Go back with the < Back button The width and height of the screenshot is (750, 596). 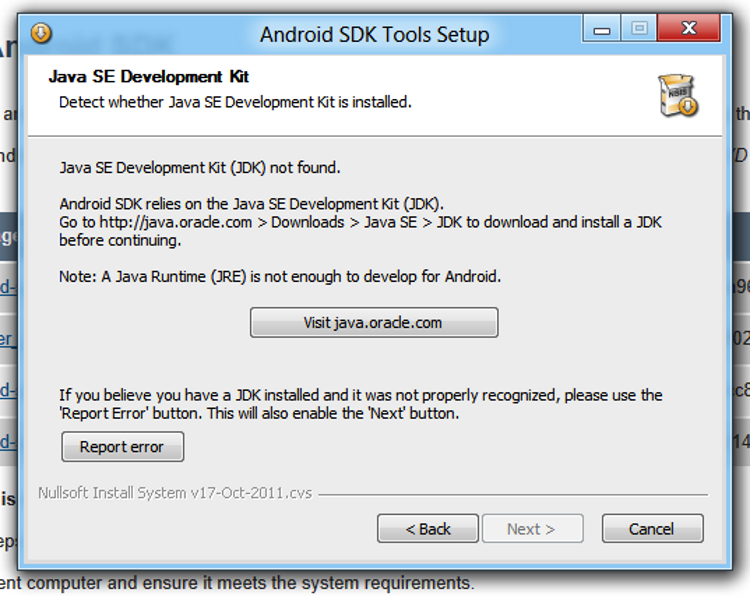click(428, 529)
